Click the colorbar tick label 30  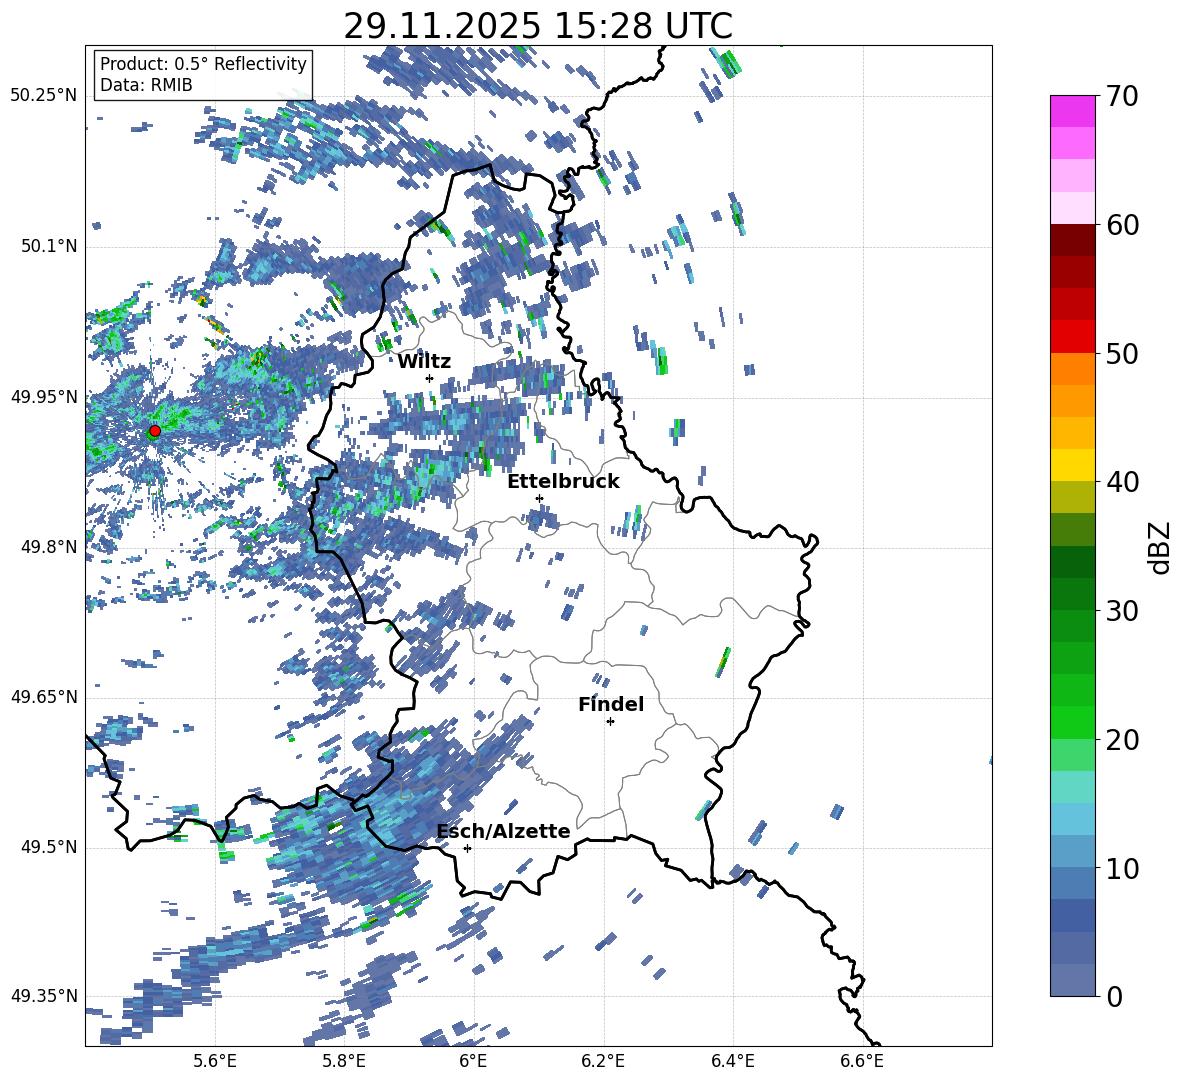[1122, 611]
